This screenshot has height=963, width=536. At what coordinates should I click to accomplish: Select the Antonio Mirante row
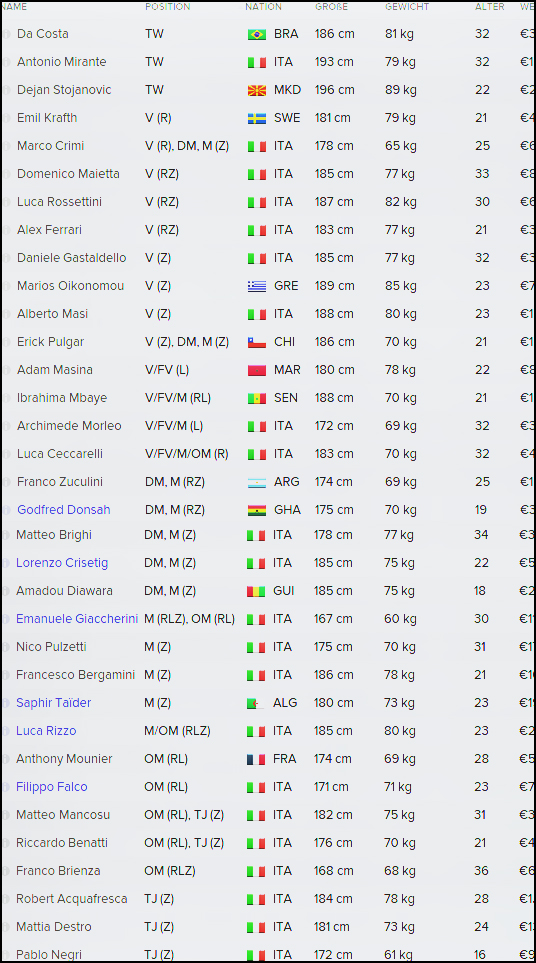pyautogui.click(x=268, y=62)
